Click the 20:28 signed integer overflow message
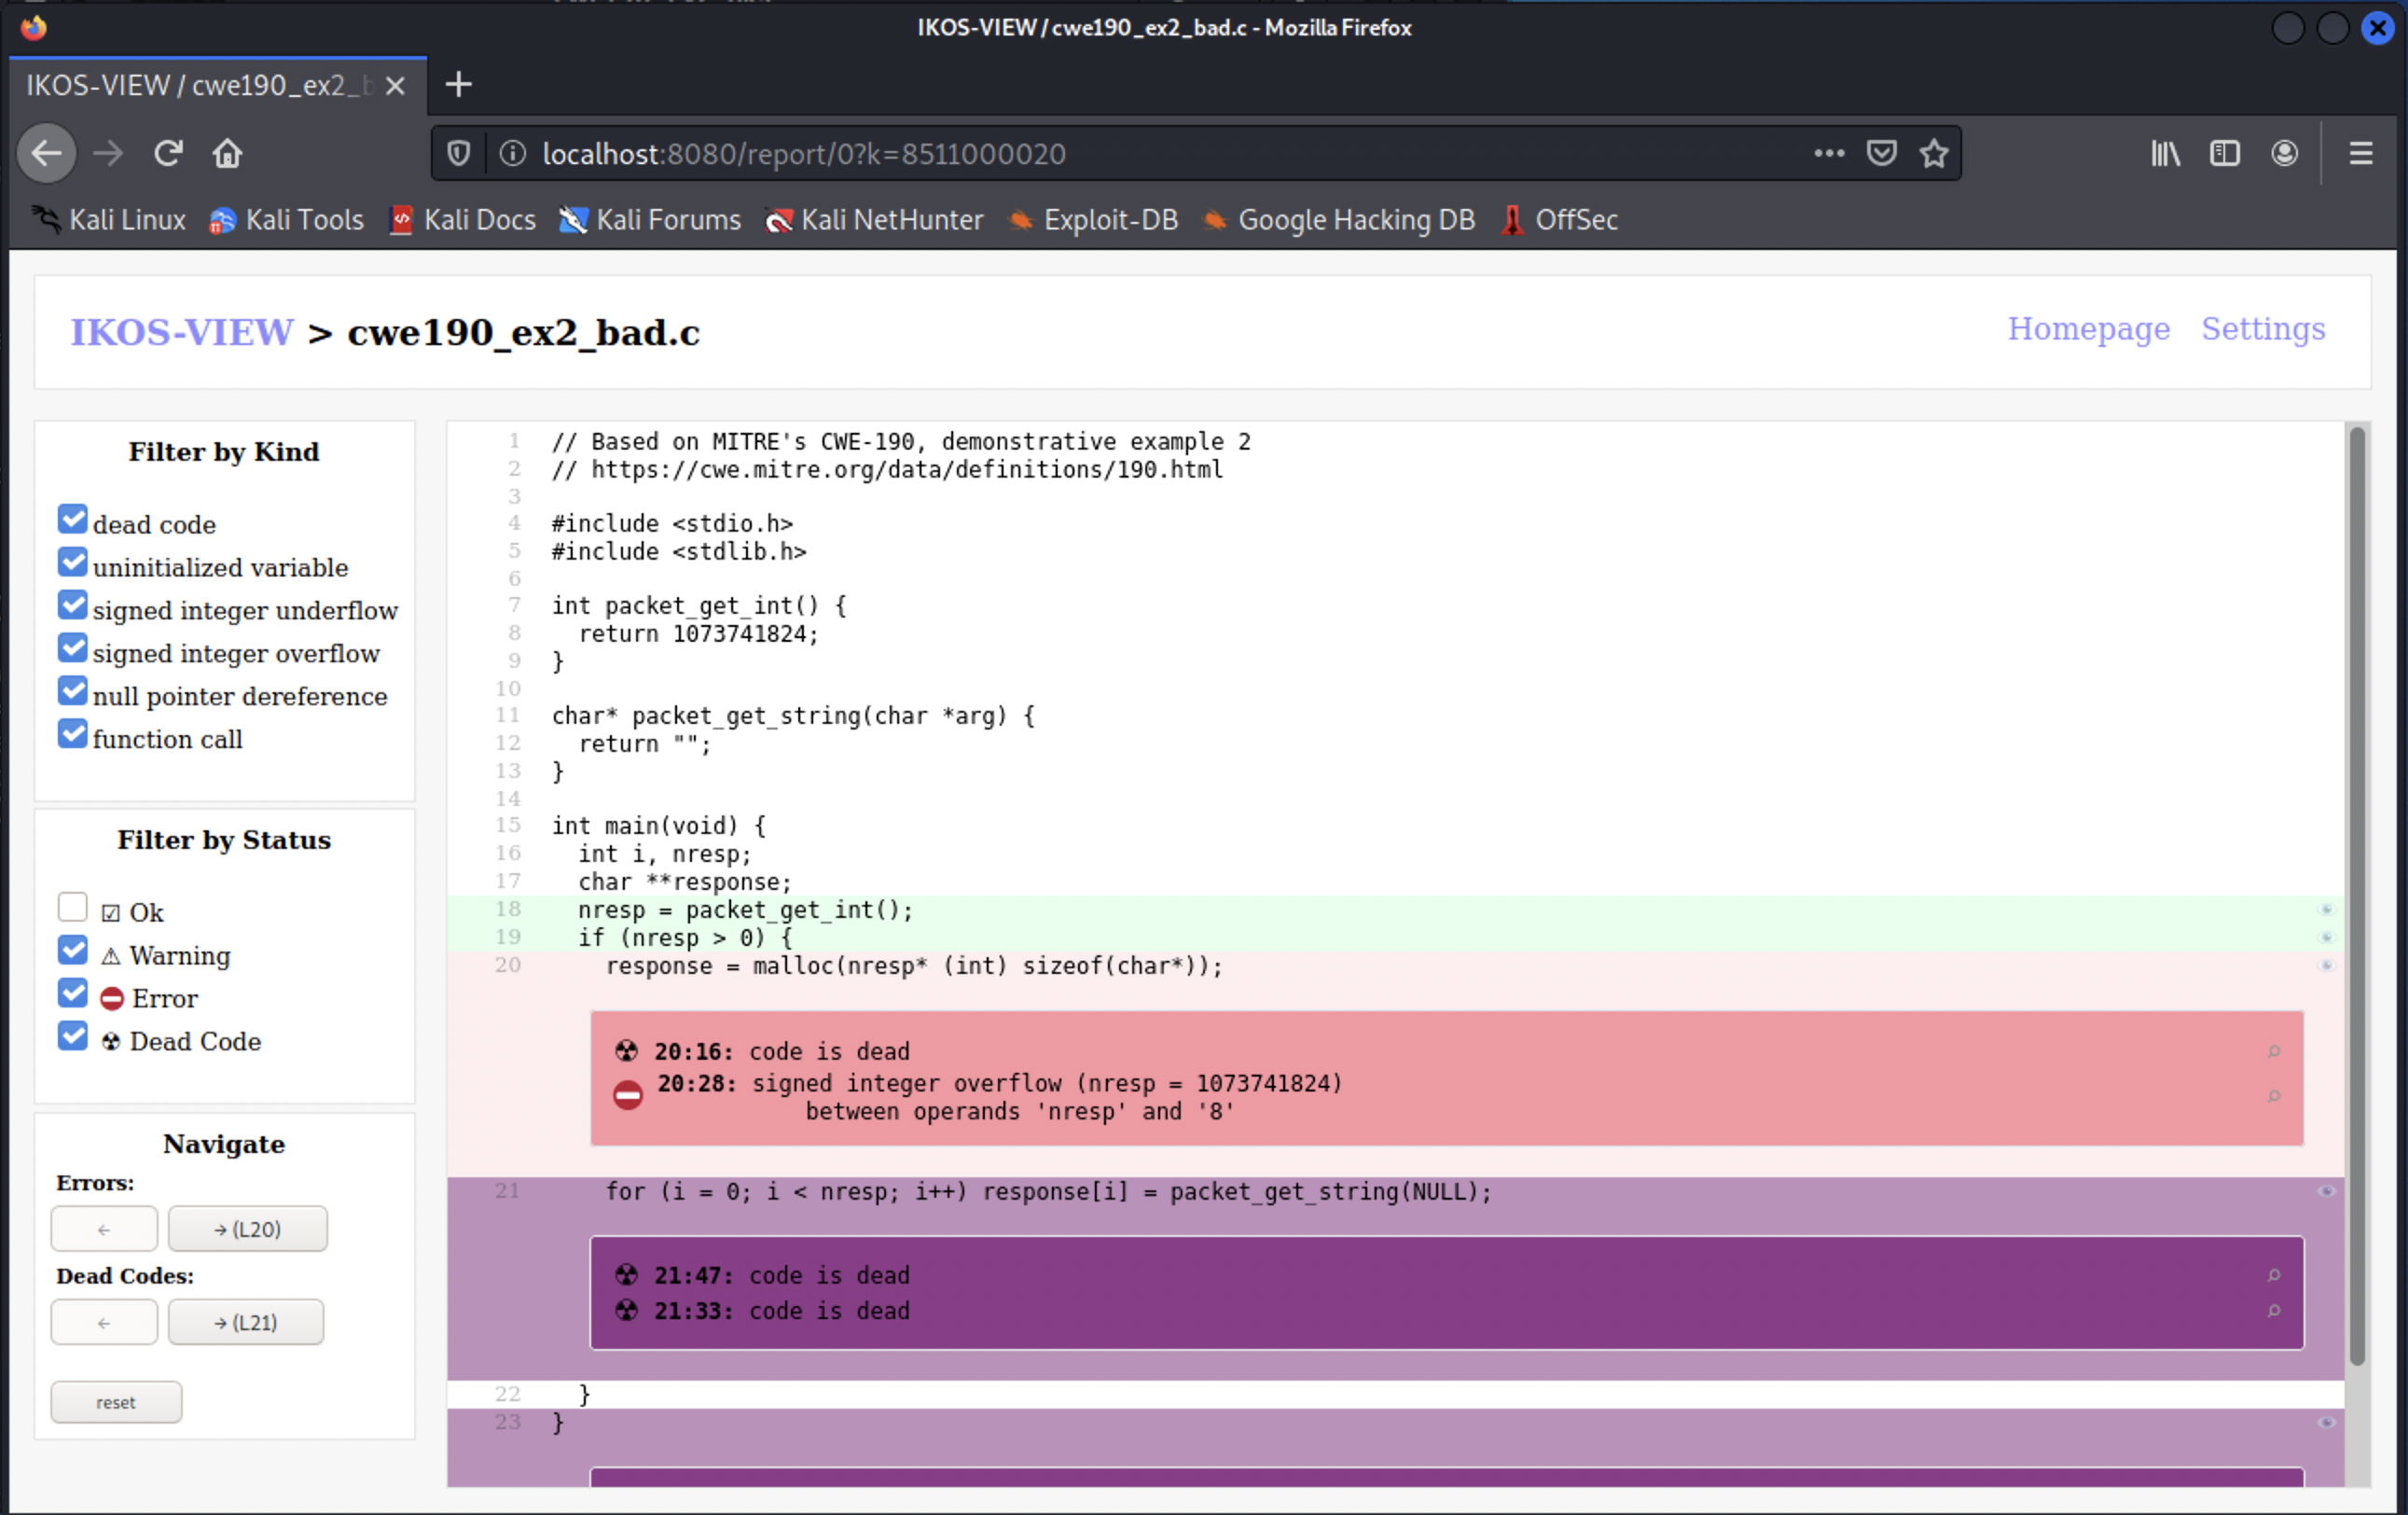 (1000, 1097)
